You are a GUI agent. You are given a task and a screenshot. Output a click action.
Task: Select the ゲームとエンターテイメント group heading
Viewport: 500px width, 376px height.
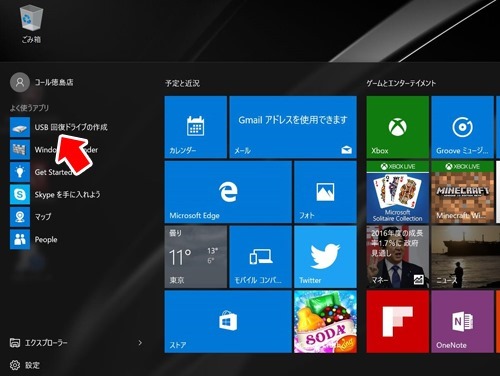click(x=401, y=83)
